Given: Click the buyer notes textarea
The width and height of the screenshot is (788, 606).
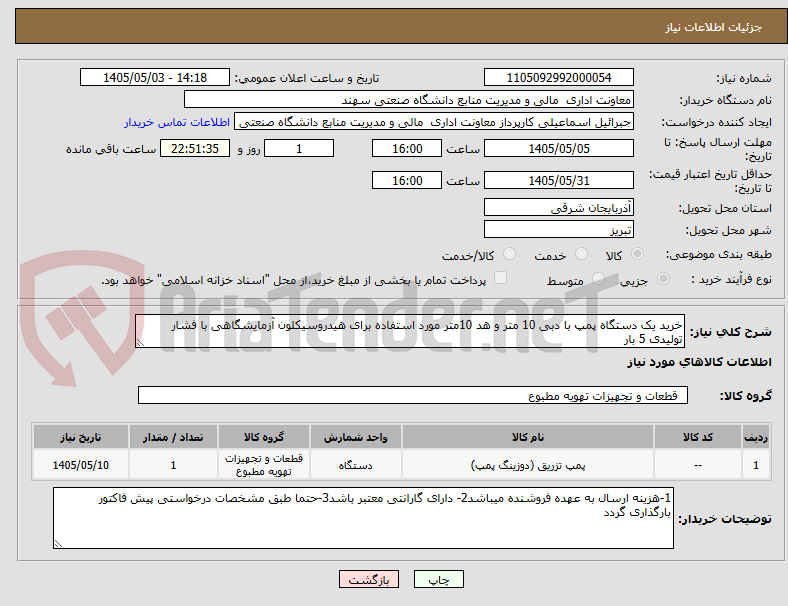Looking at the screenshot, I should coord(363,518).
